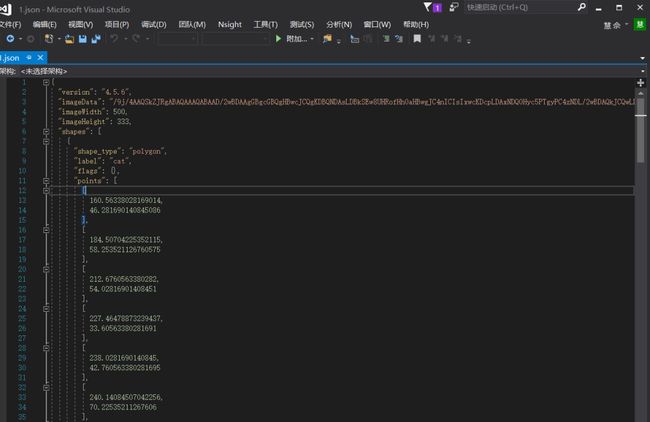Click the Quick Launch search box
This screenshot has height=422, width=650.
(x=521, y=7)
